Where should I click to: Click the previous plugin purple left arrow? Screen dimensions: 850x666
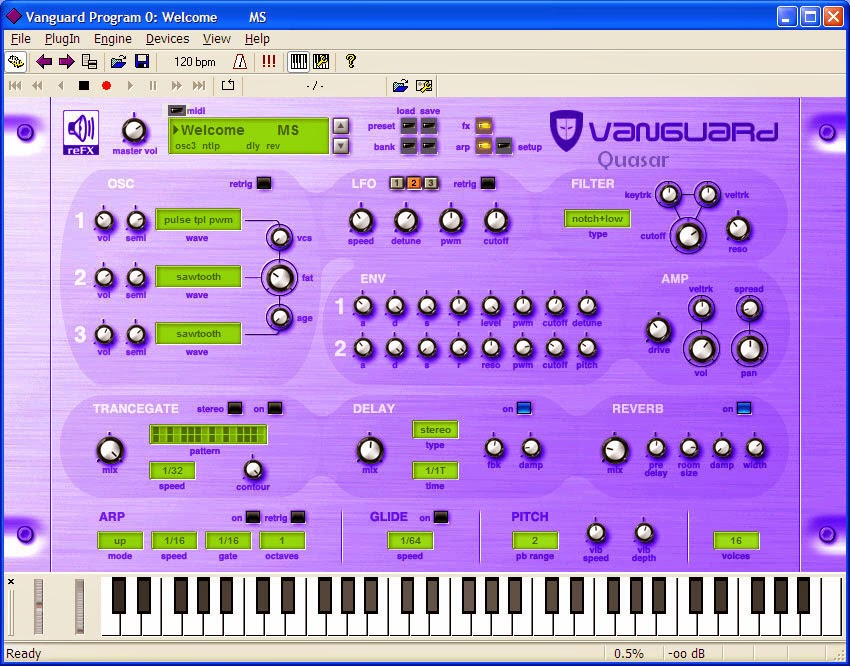pyautogui.click(x=44, y=62)
